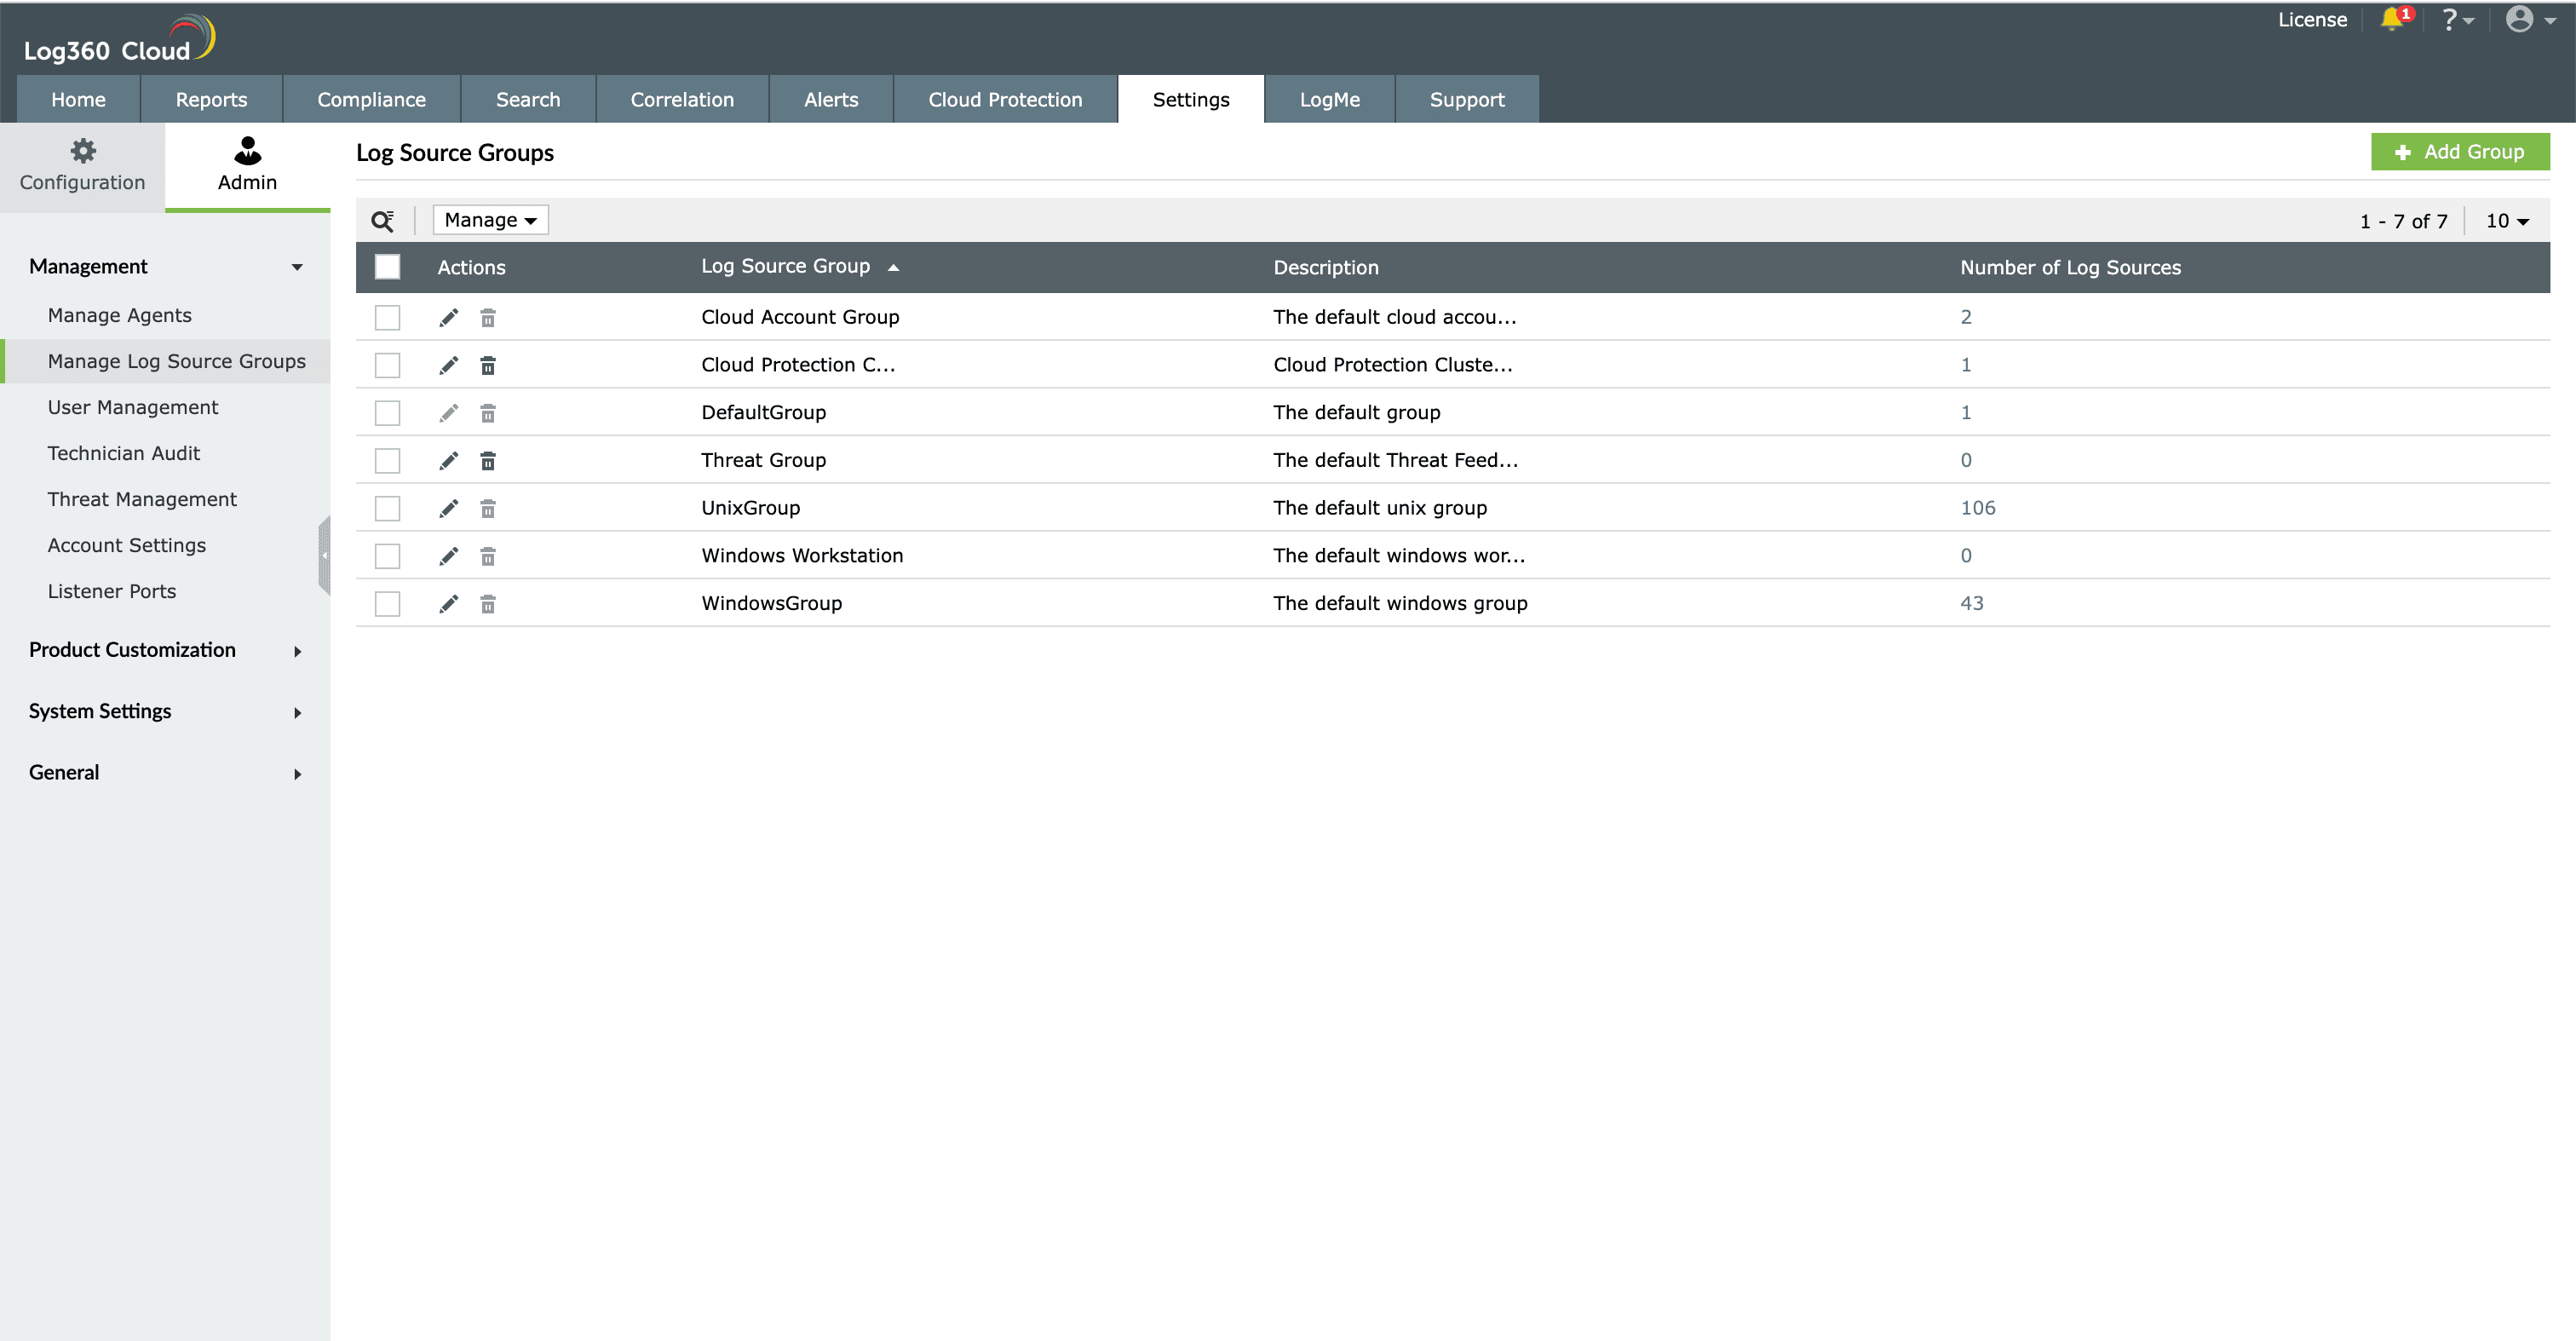This screenshot has width=2576, height=1341.
Task: Delete the Threat Group row
Action: click(488, 461)
